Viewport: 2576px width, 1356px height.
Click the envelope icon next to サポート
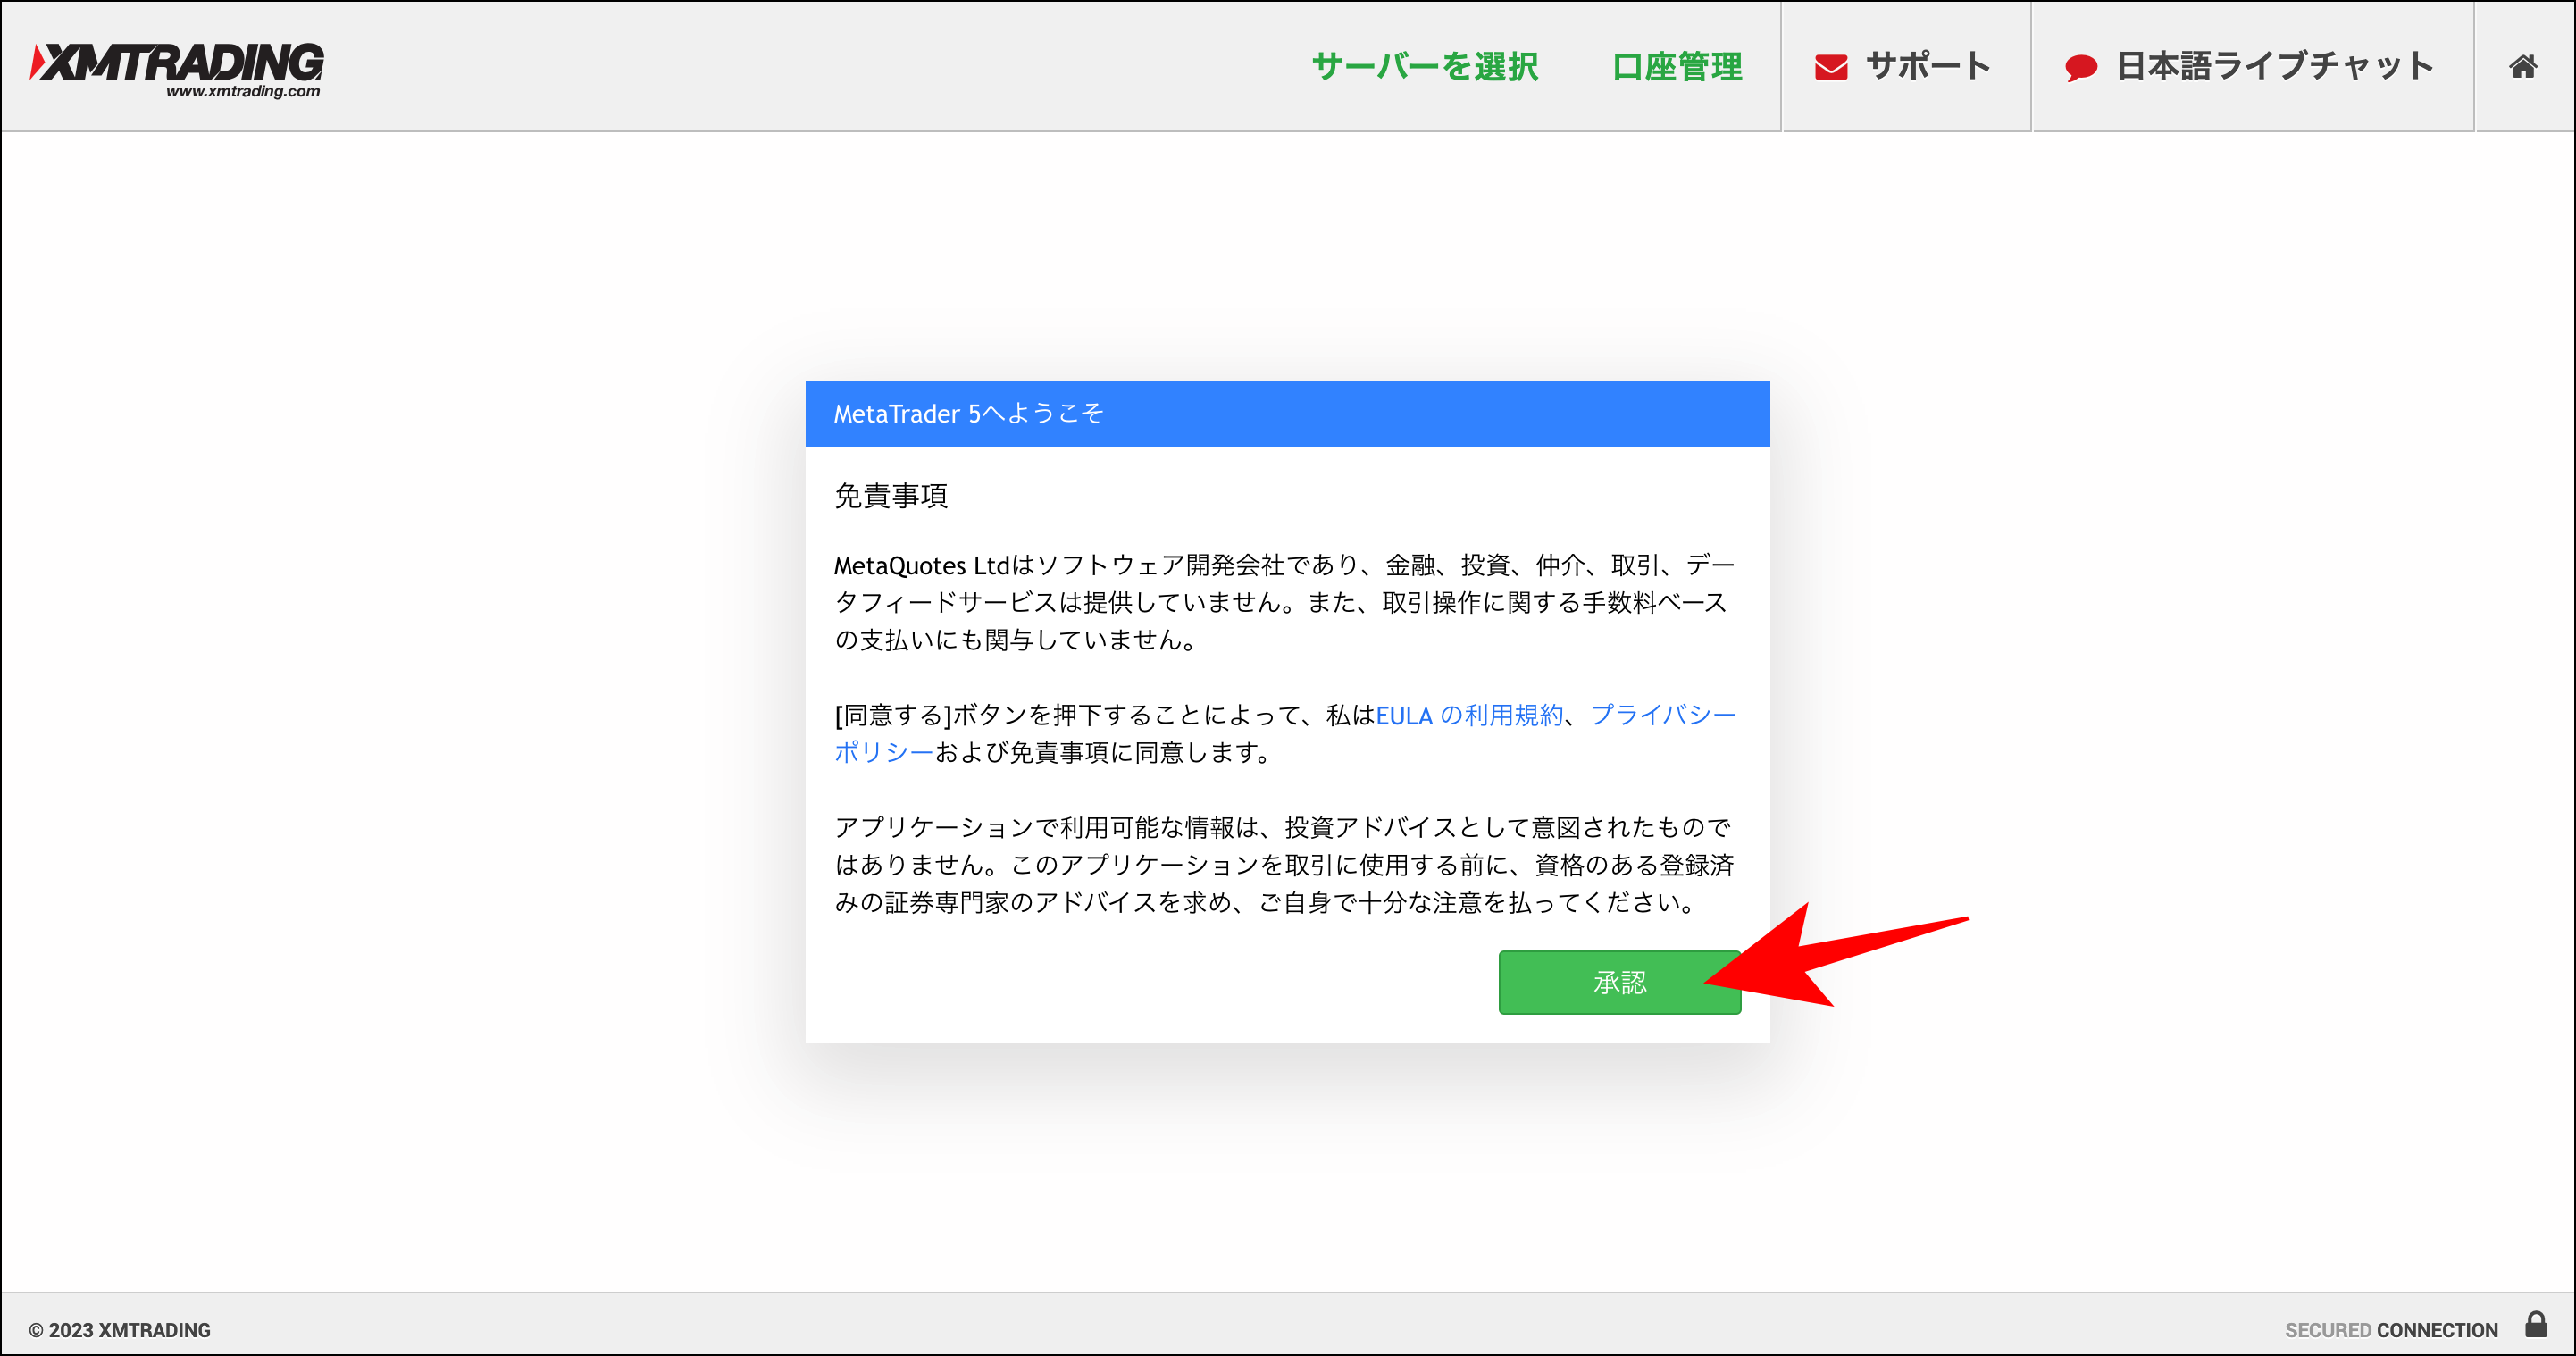pos(1831,66)
